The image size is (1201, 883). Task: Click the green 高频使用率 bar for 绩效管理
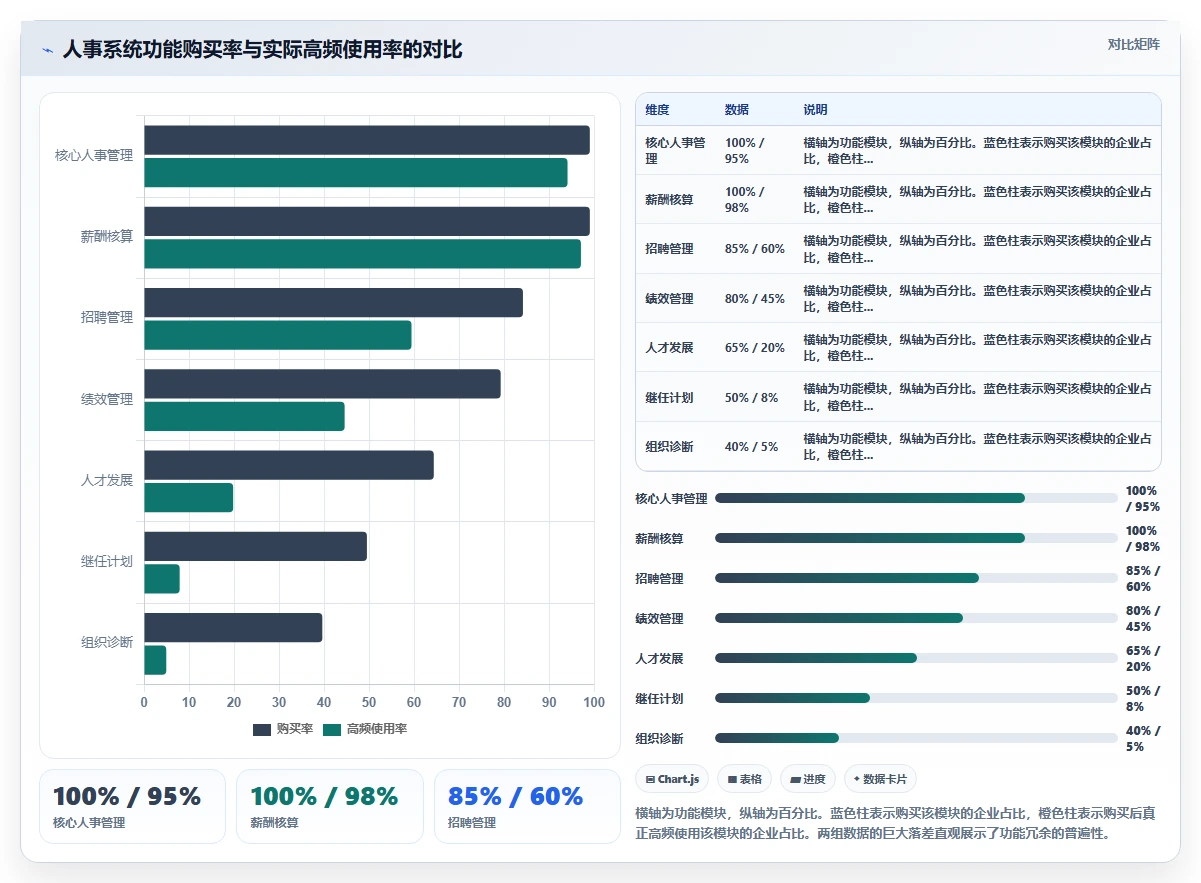pos(244,416)
